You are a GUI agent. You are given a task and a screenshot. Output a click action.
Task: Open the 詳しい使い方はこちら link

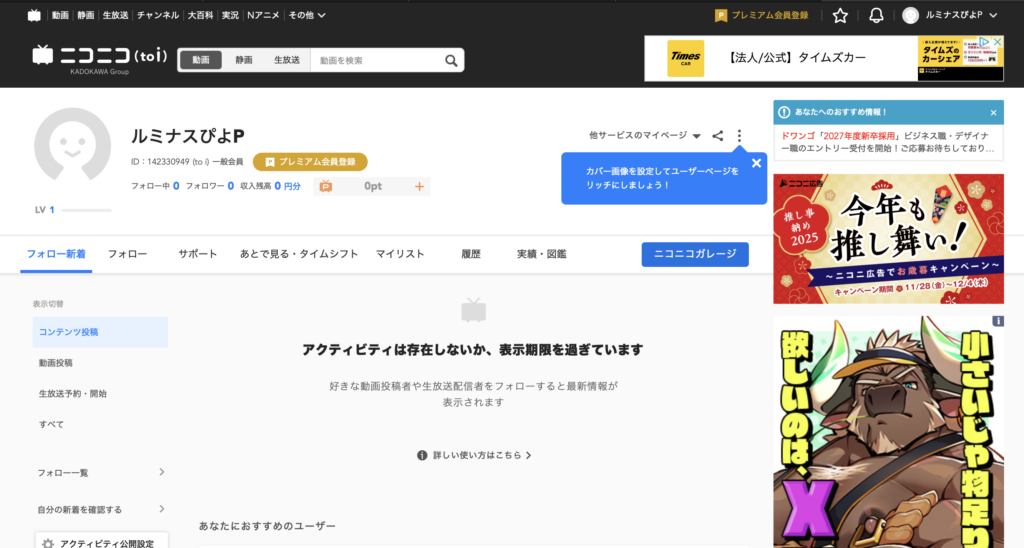pyautogui.click(x=474, y=455)
